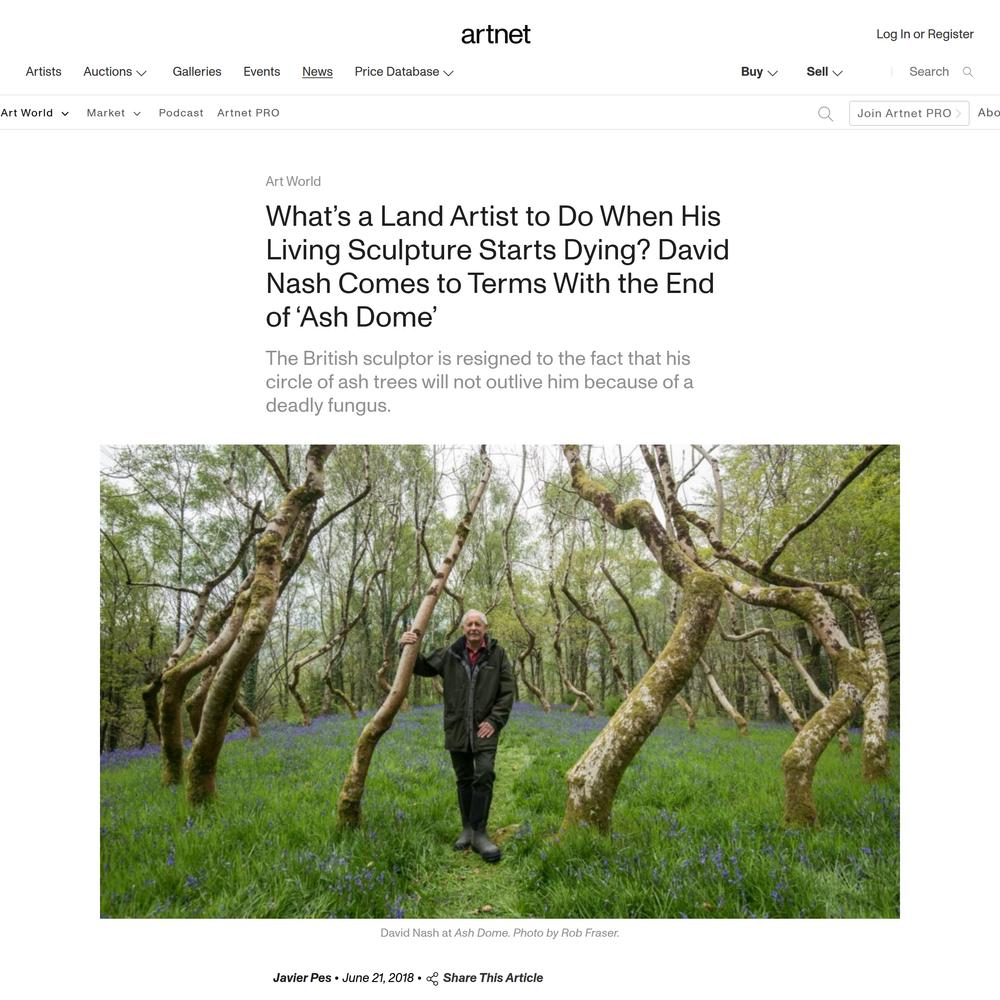Click the Log In or Register link
The height and width of the screenshot is (1000, 1000).
(x=925, y=34)
